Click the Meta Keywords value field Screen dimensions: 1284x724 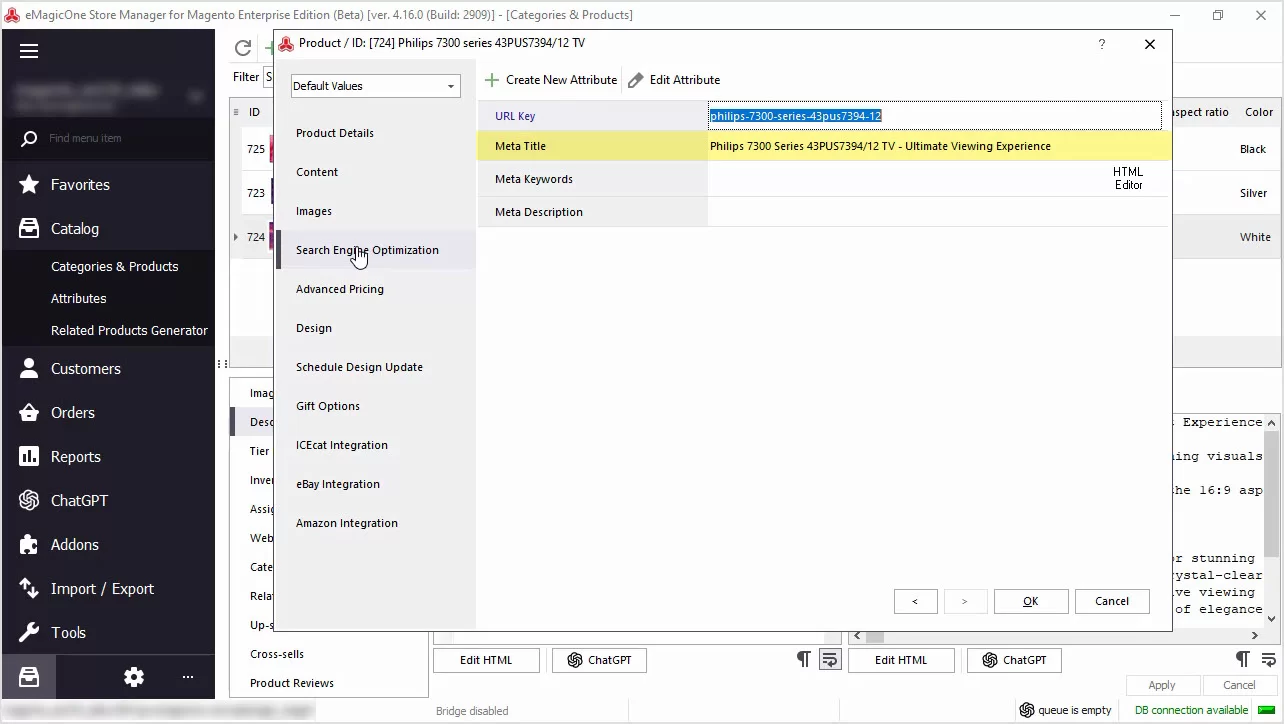point(908,179)
